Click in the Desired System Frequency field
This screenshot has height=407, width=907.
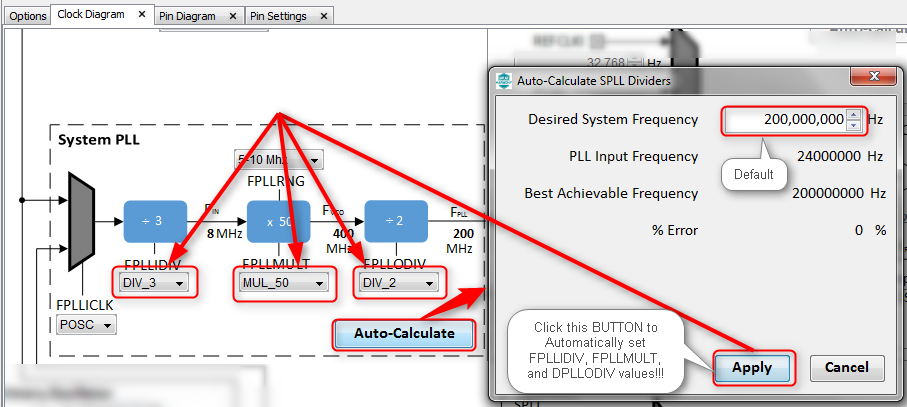click(786, 120)
